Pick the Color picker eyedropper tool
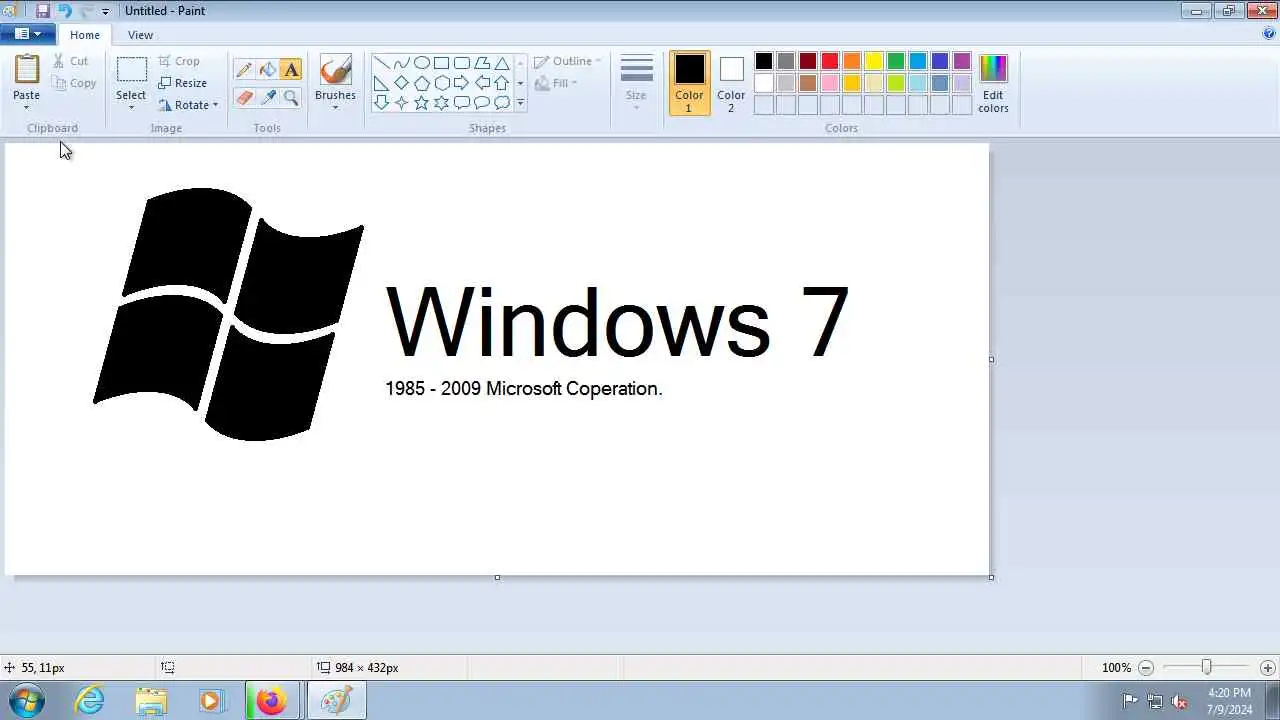 267,97
